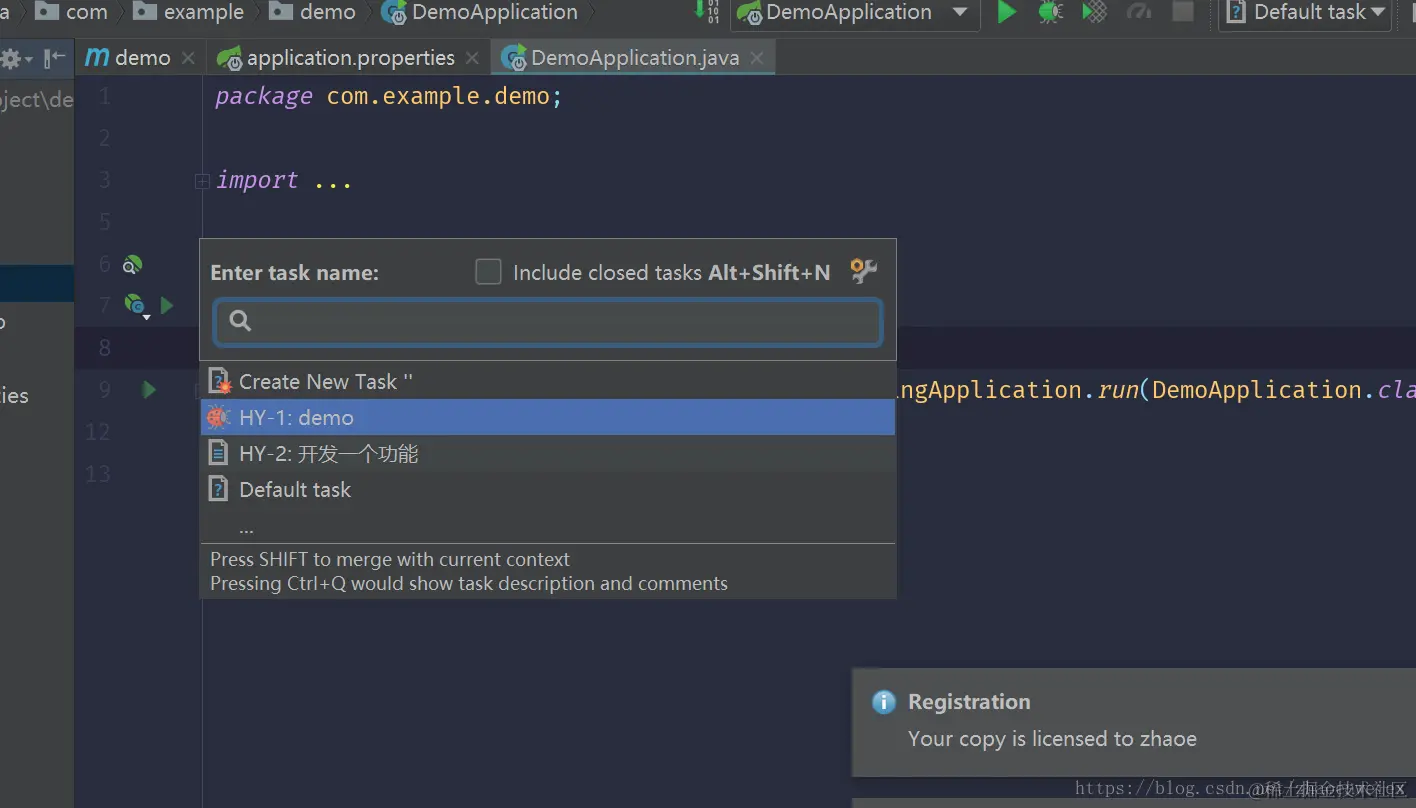Click the question-mark icon beside Default task row
Screen dimensions: 1416x808
(218, 489)
